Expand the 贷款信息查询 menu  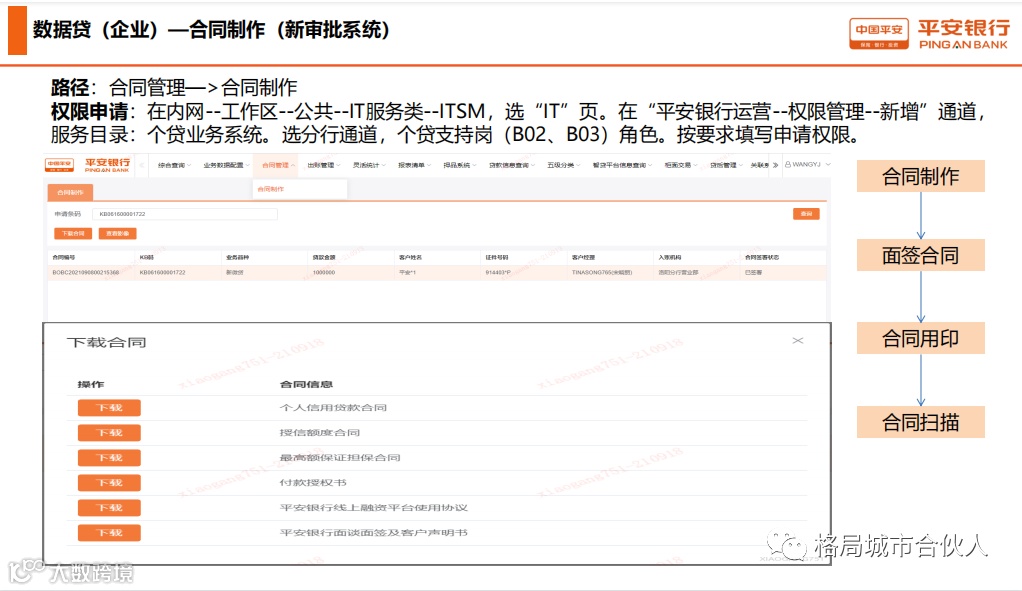pyautogui.click(x=512, y=166)
